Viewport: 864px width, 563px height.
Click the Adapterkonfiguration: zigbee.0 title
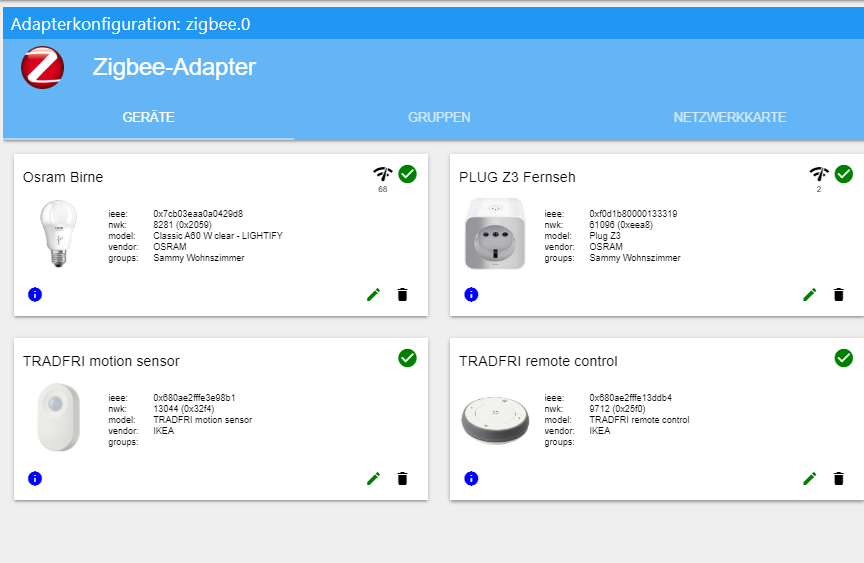click(131, 24)
